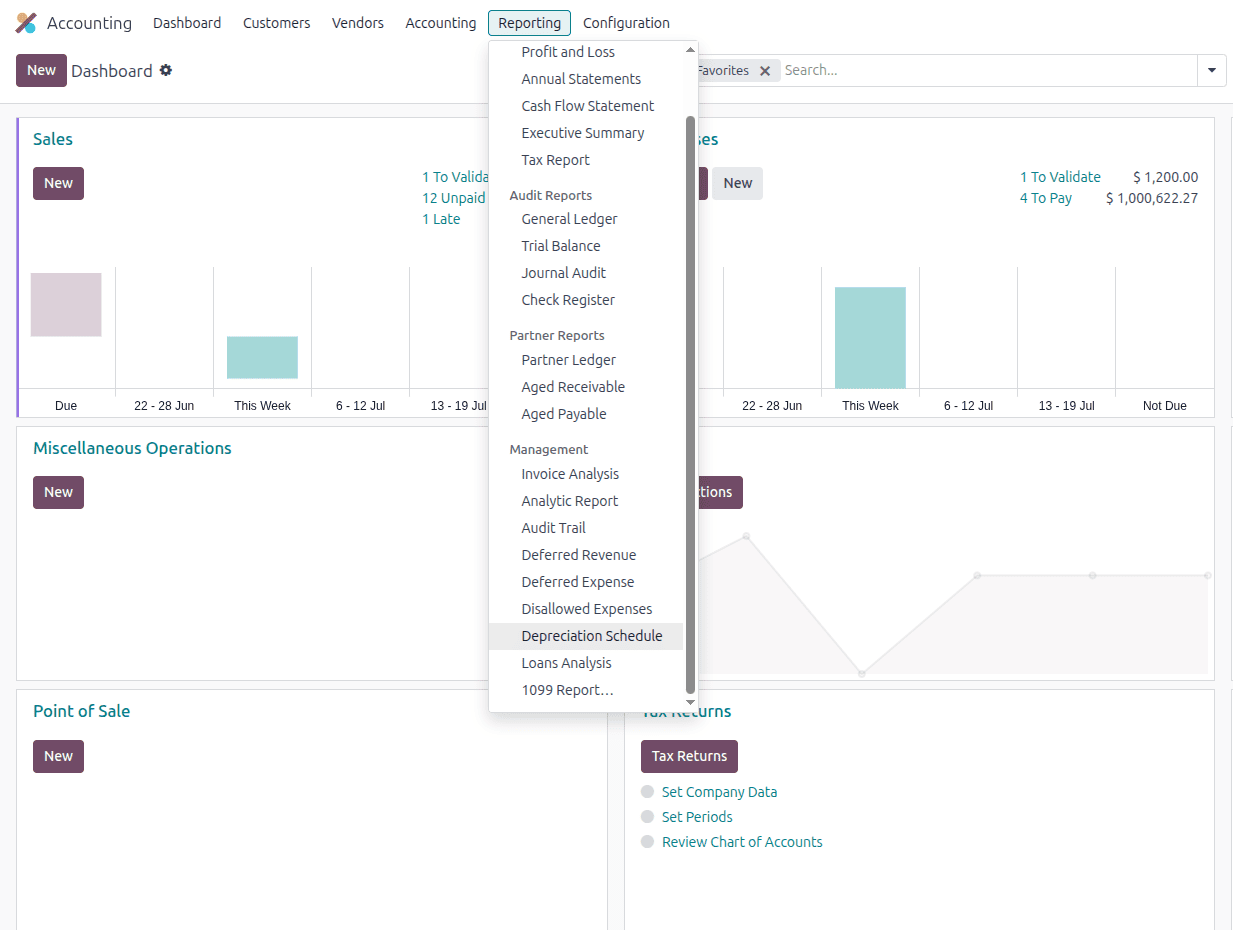View the 4 To Pay vendor bills
Image resolution: width=1233 pixels, height=930 pixels.
click(x=1045, y=197)
